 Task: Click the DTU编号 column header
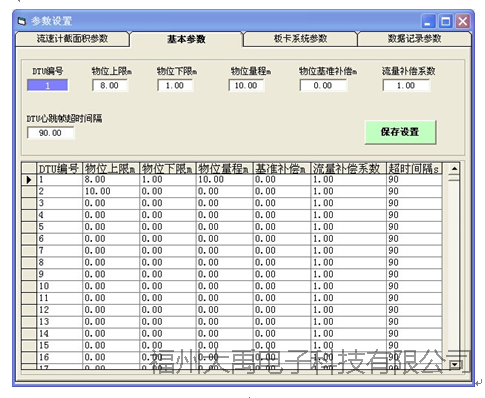(x=59, y=168)
